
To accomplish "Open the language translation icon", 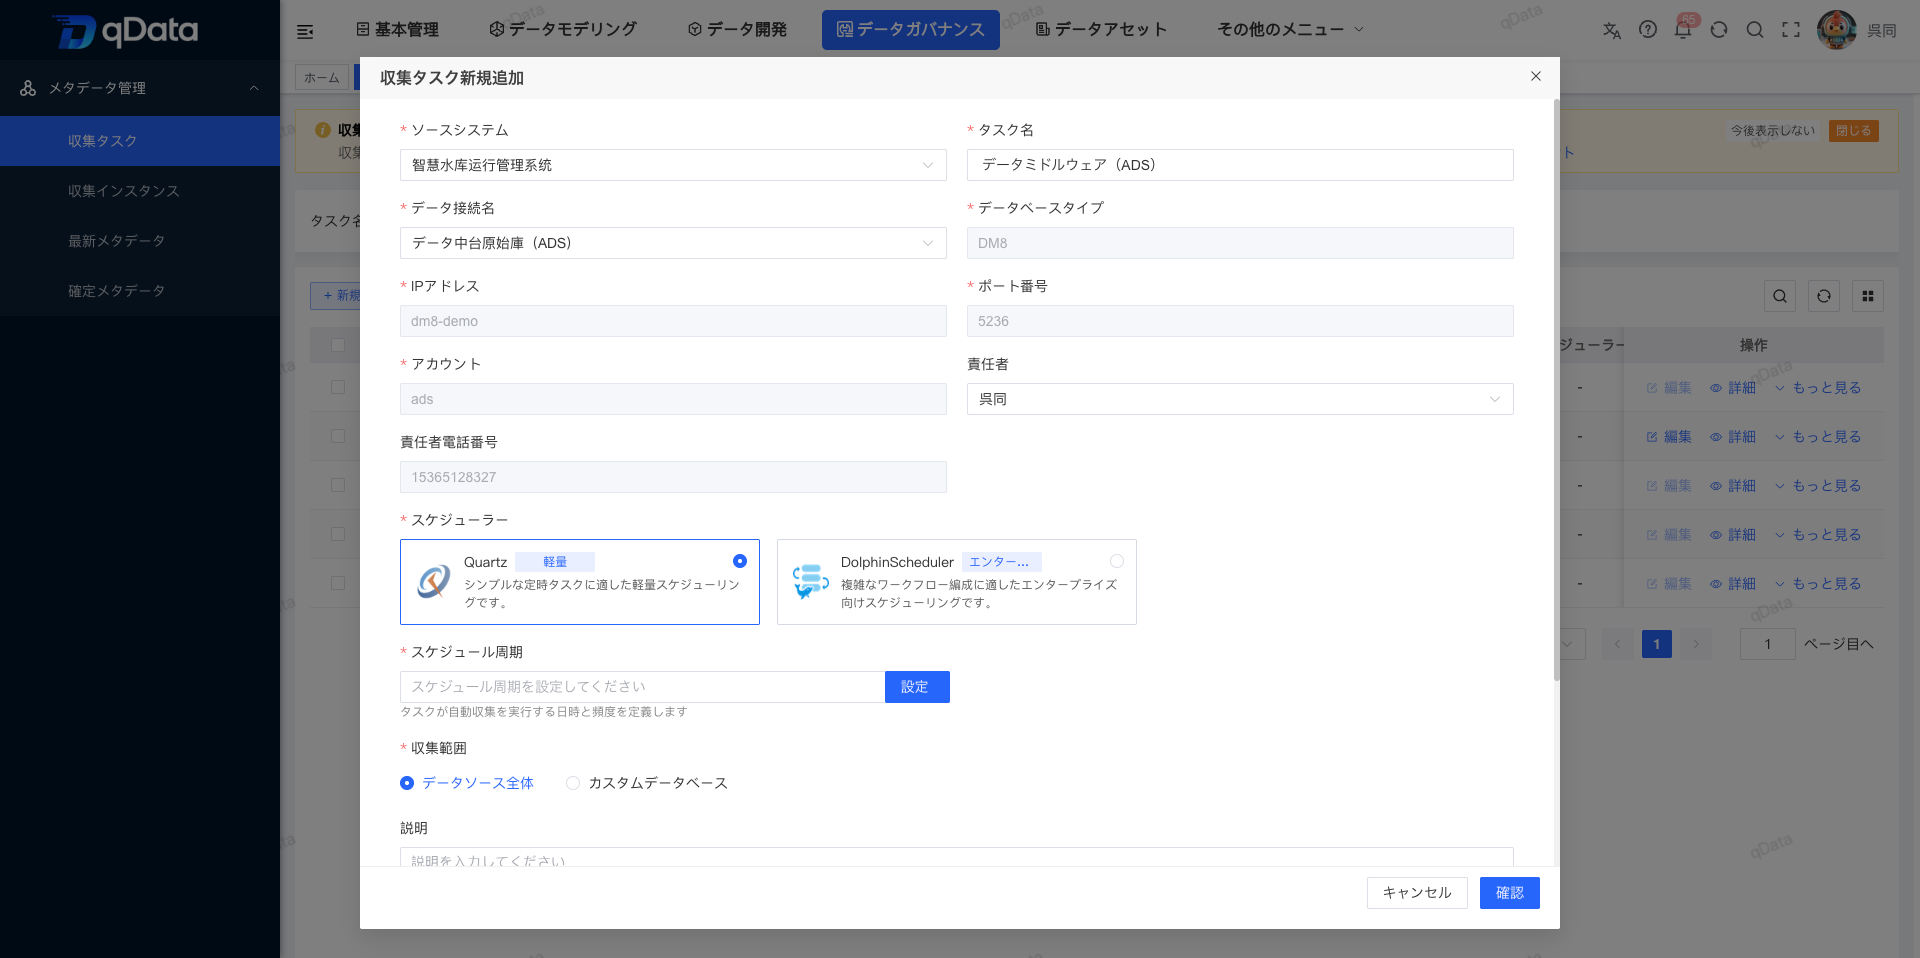I will pyautogui.click(x=1612, y=31).
